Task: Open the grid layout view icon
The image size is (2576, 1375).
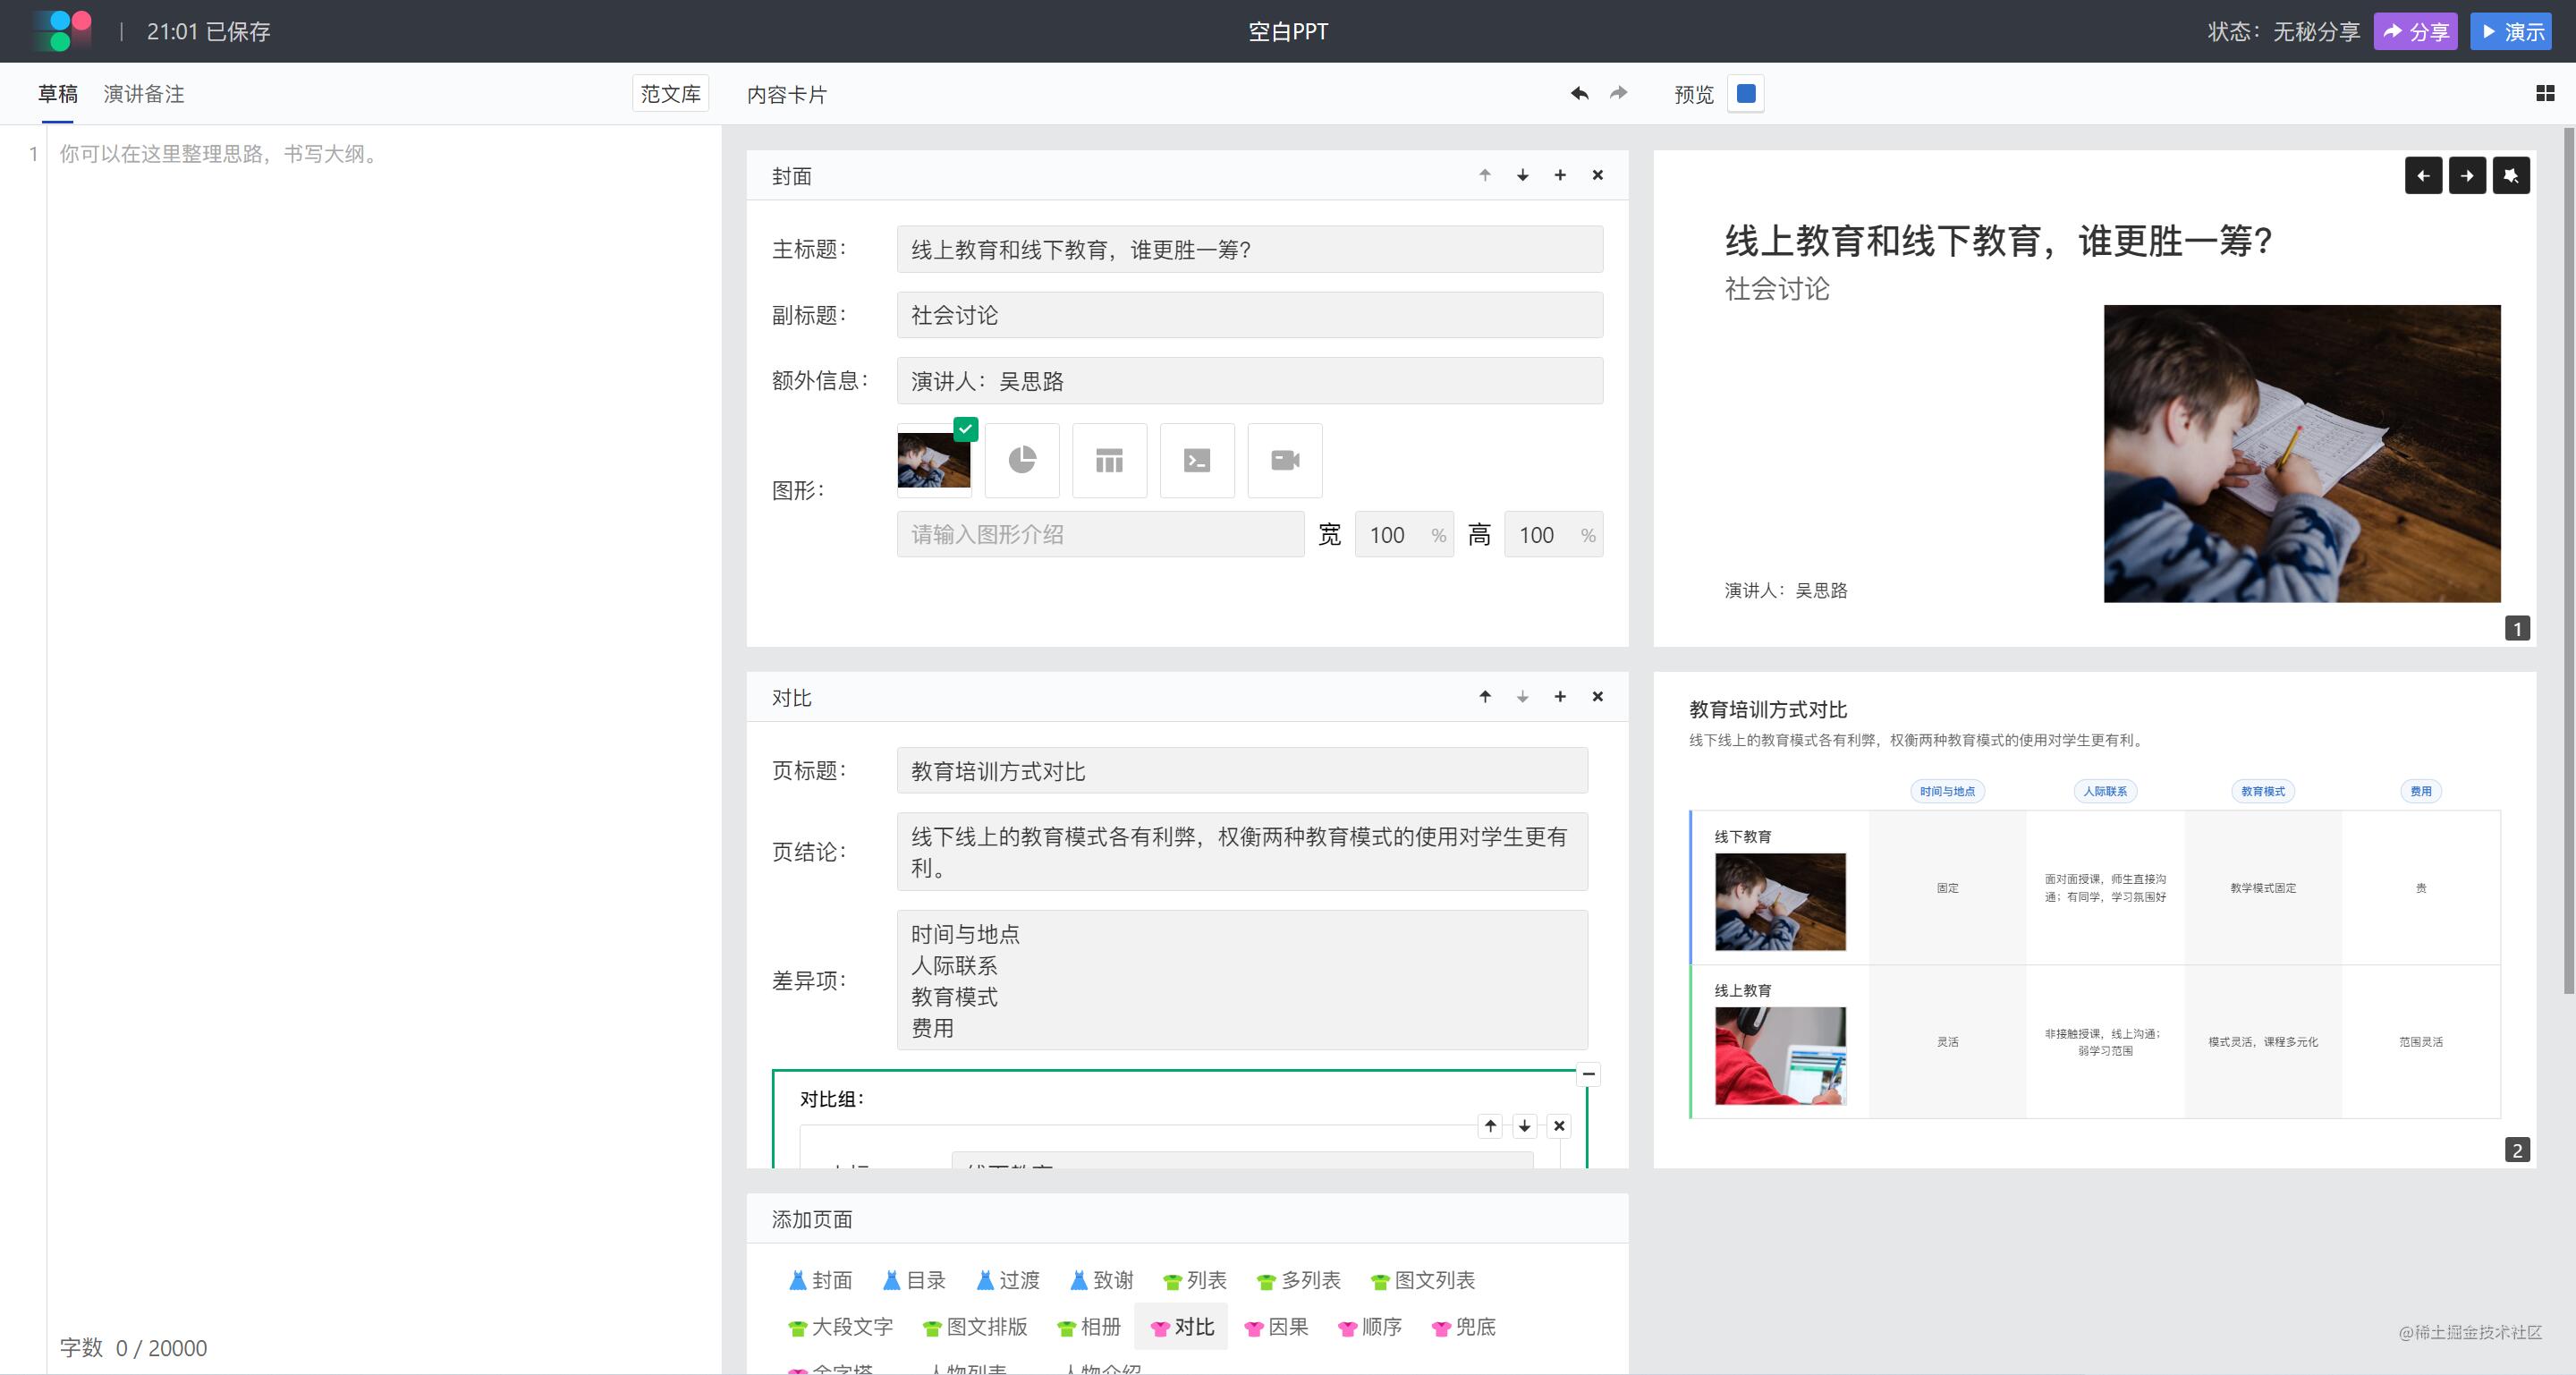Action: tap(2545, 94)
